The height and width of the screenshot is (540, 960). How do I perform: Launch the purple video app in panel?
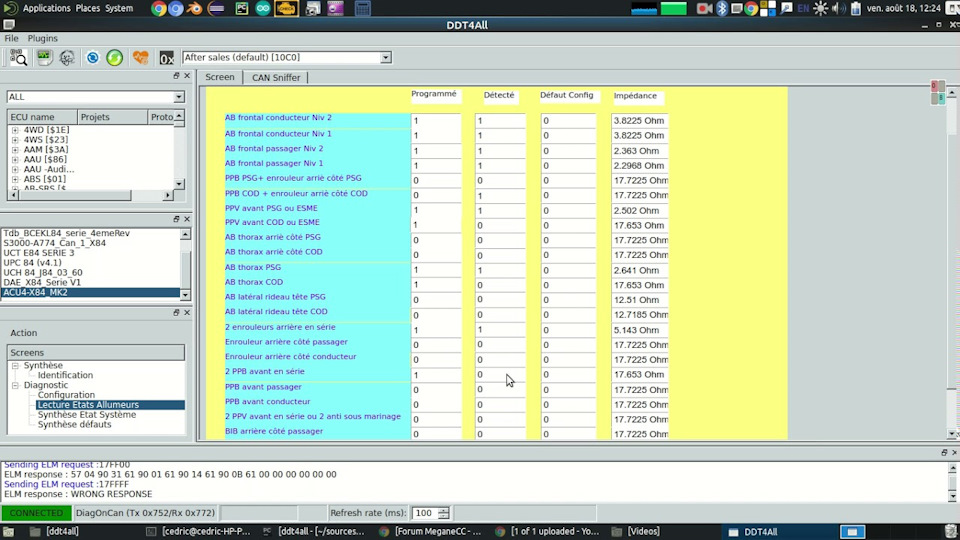click(x=336, y=9)
